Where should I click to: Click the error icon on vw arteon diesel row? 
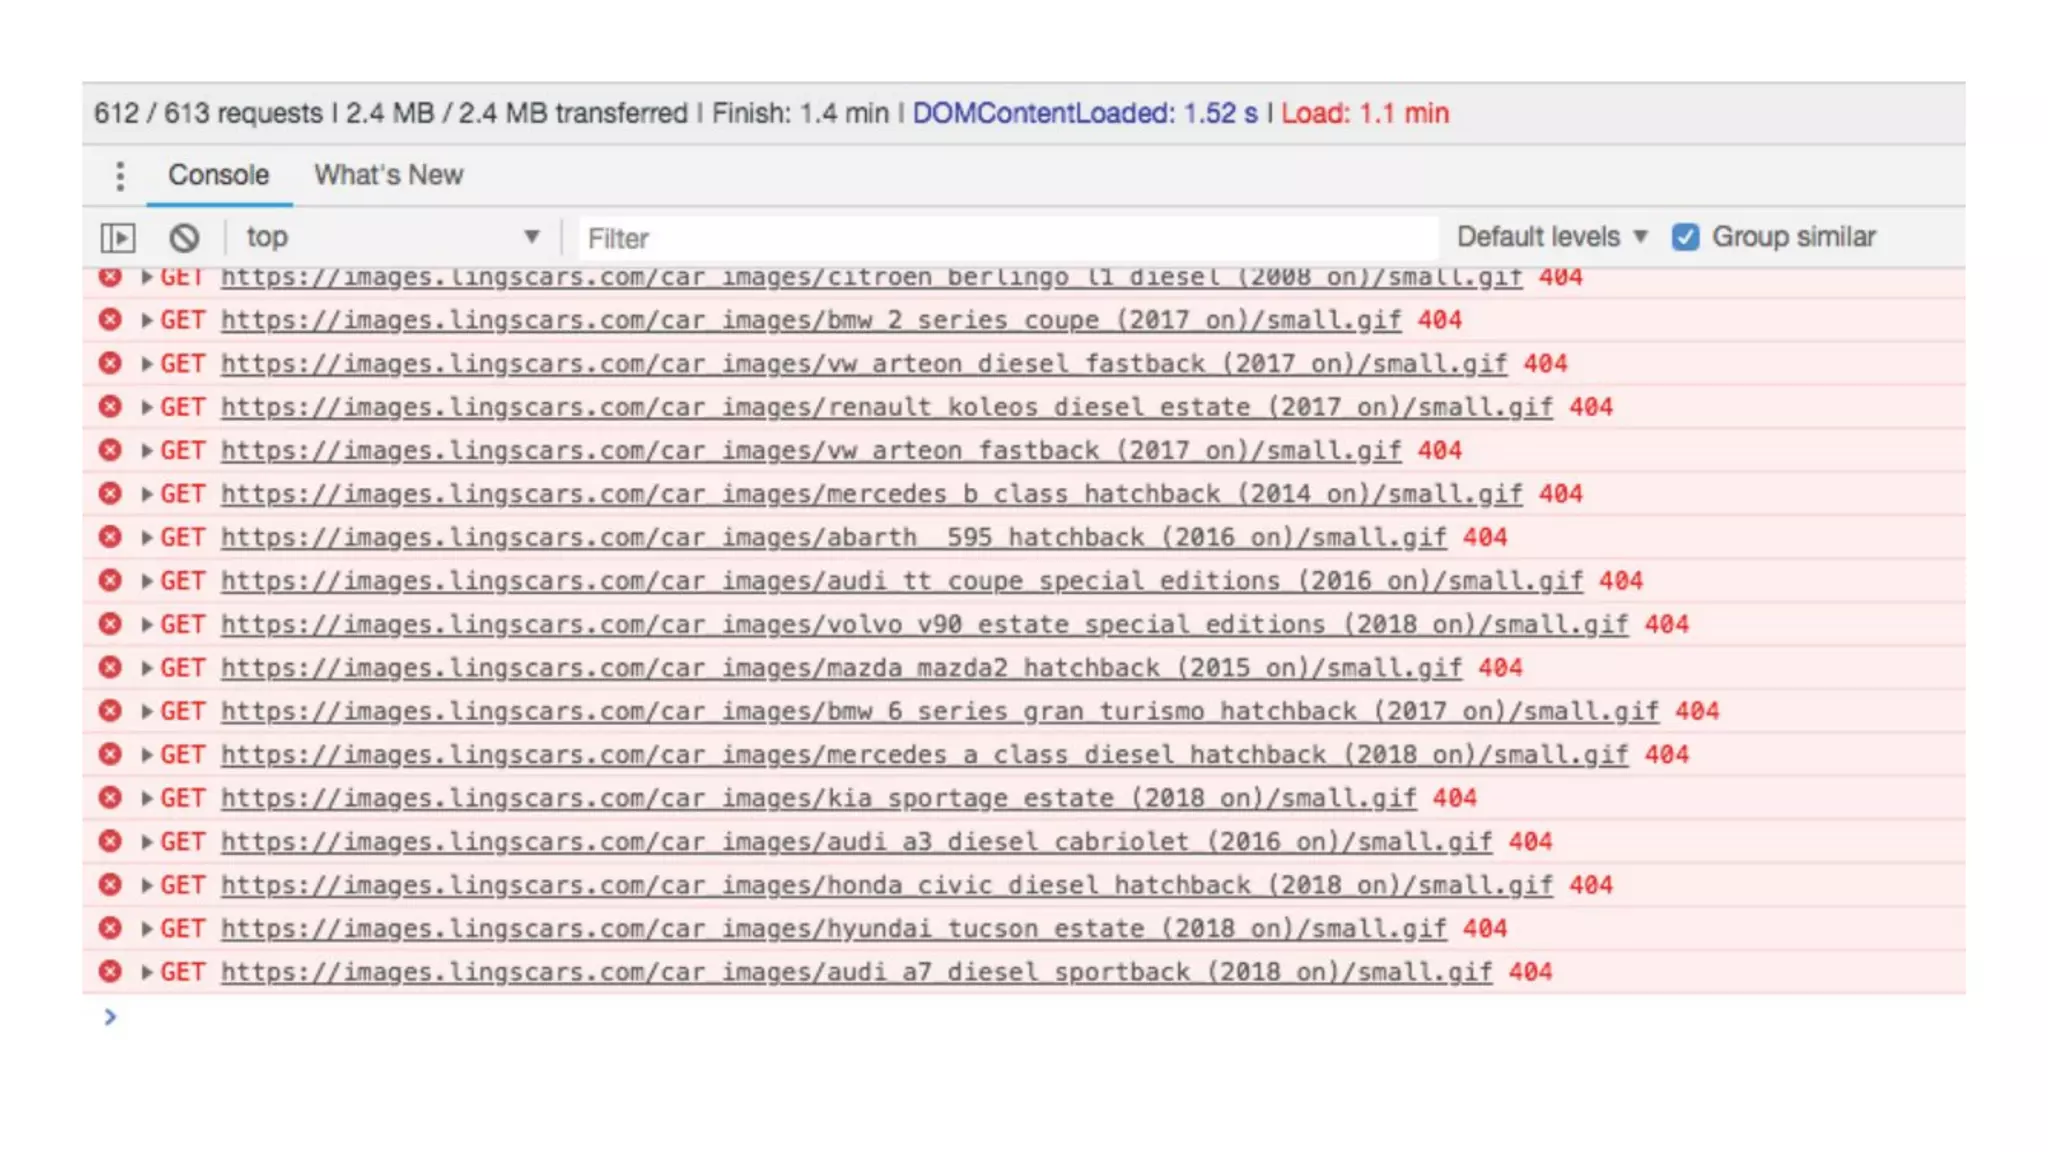click(x=110, y=363)
